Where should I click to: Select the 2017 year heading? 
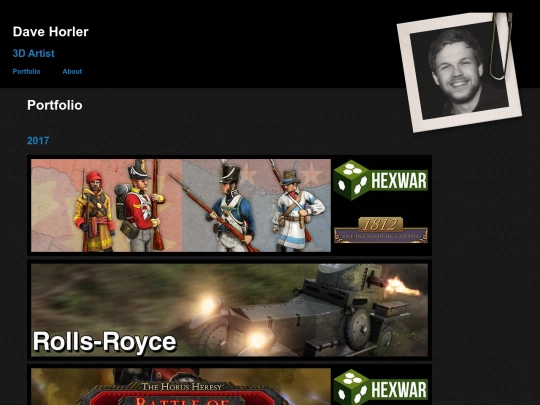[x=38, y=141]
